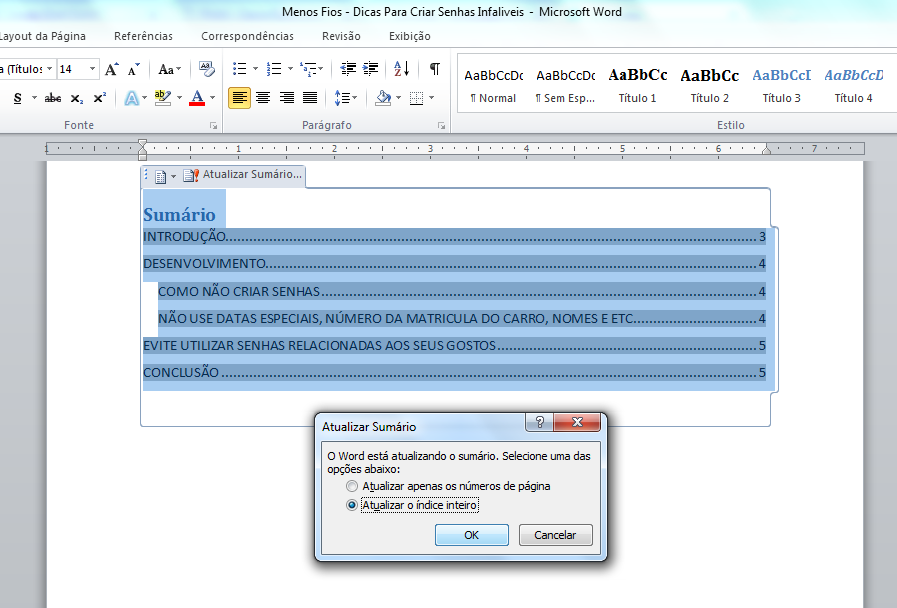The image size is (897, 608).
Task: Choose 'Atualizar apenas os números de página'
Action: (x=352, y=486)
